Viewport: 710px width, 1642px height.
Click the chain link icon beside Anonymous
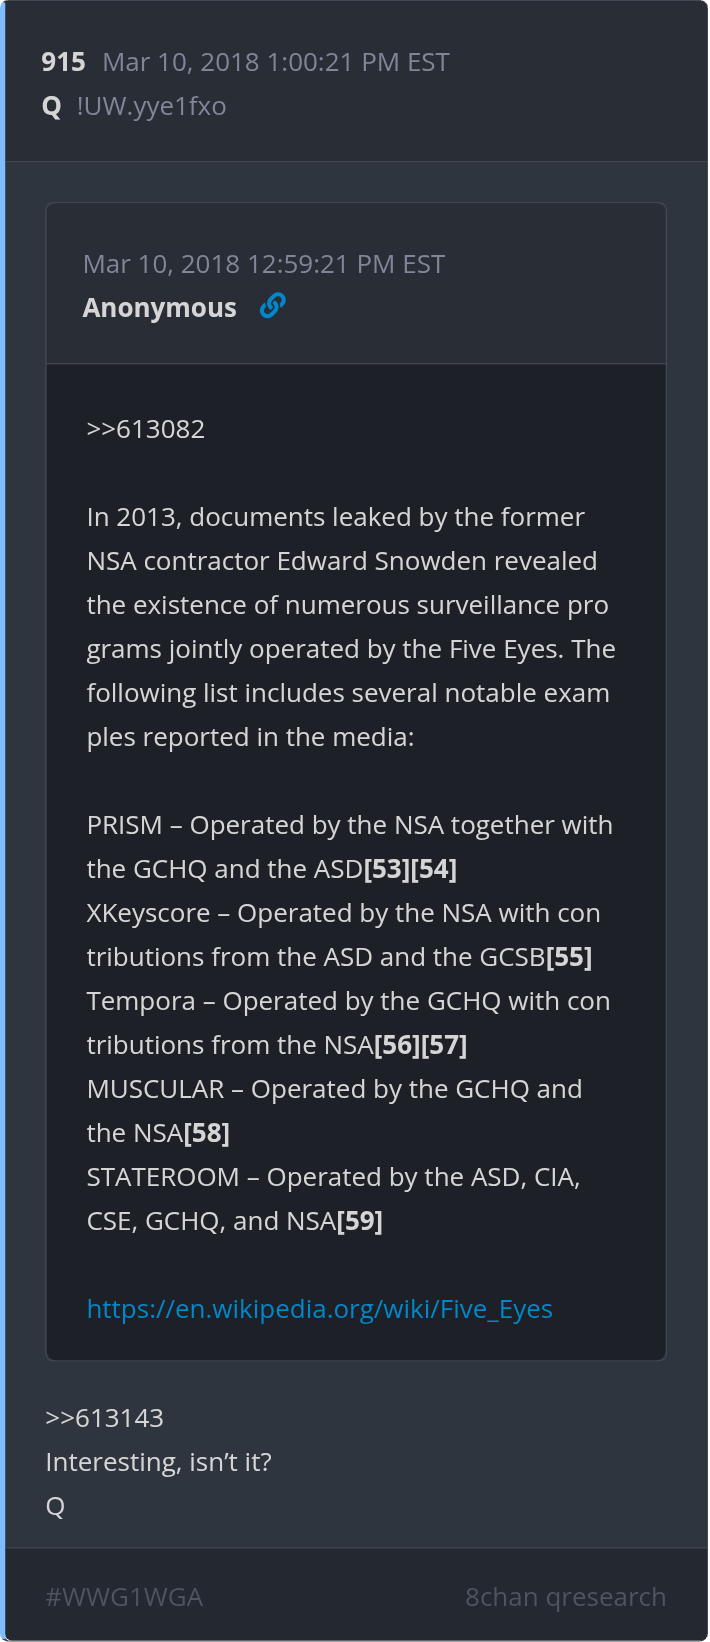pyautogui.click(x=272, y=306)
